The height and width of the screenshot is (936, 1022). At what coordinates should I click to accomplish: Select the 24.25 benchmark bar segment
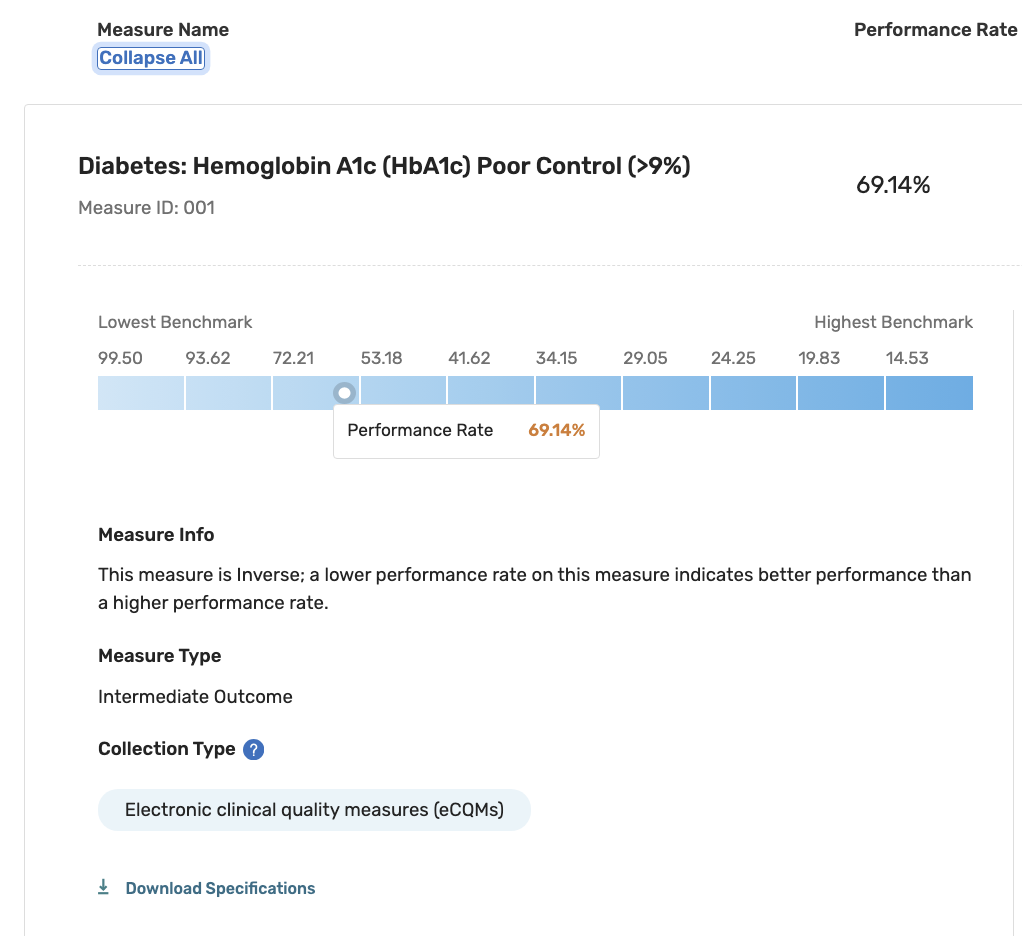(x=753, y=393)
